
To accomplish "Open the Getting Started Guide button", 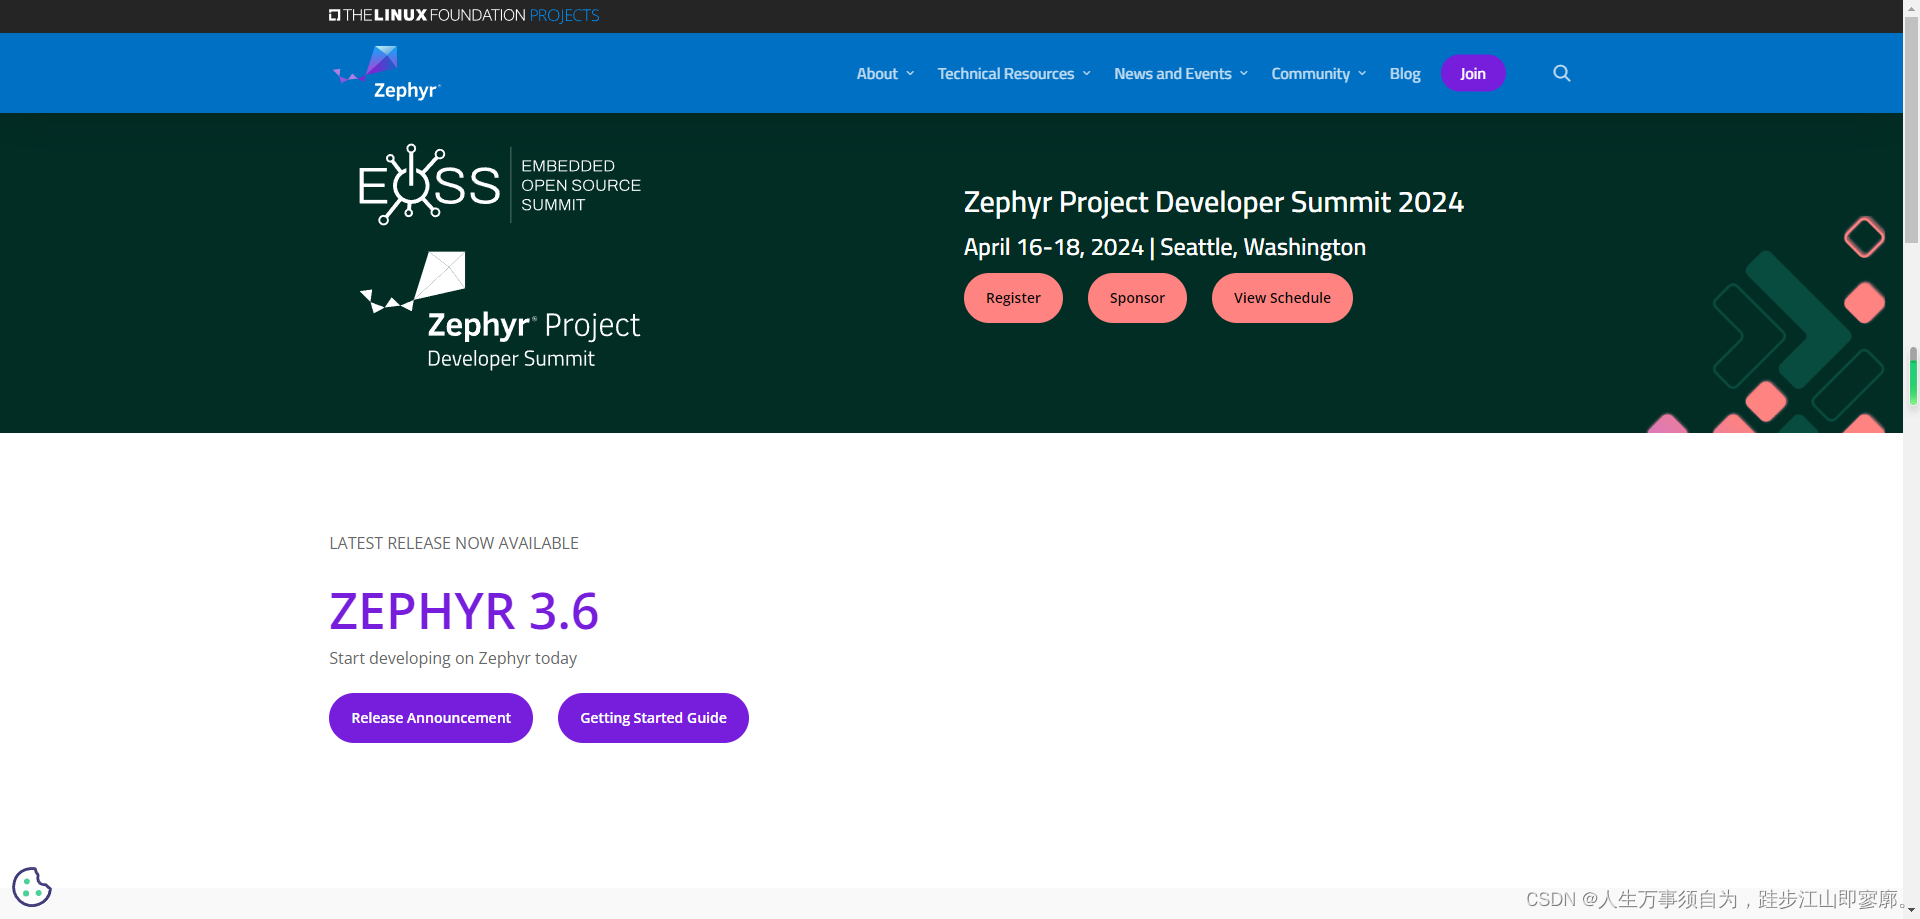I will tap(653, 718).
